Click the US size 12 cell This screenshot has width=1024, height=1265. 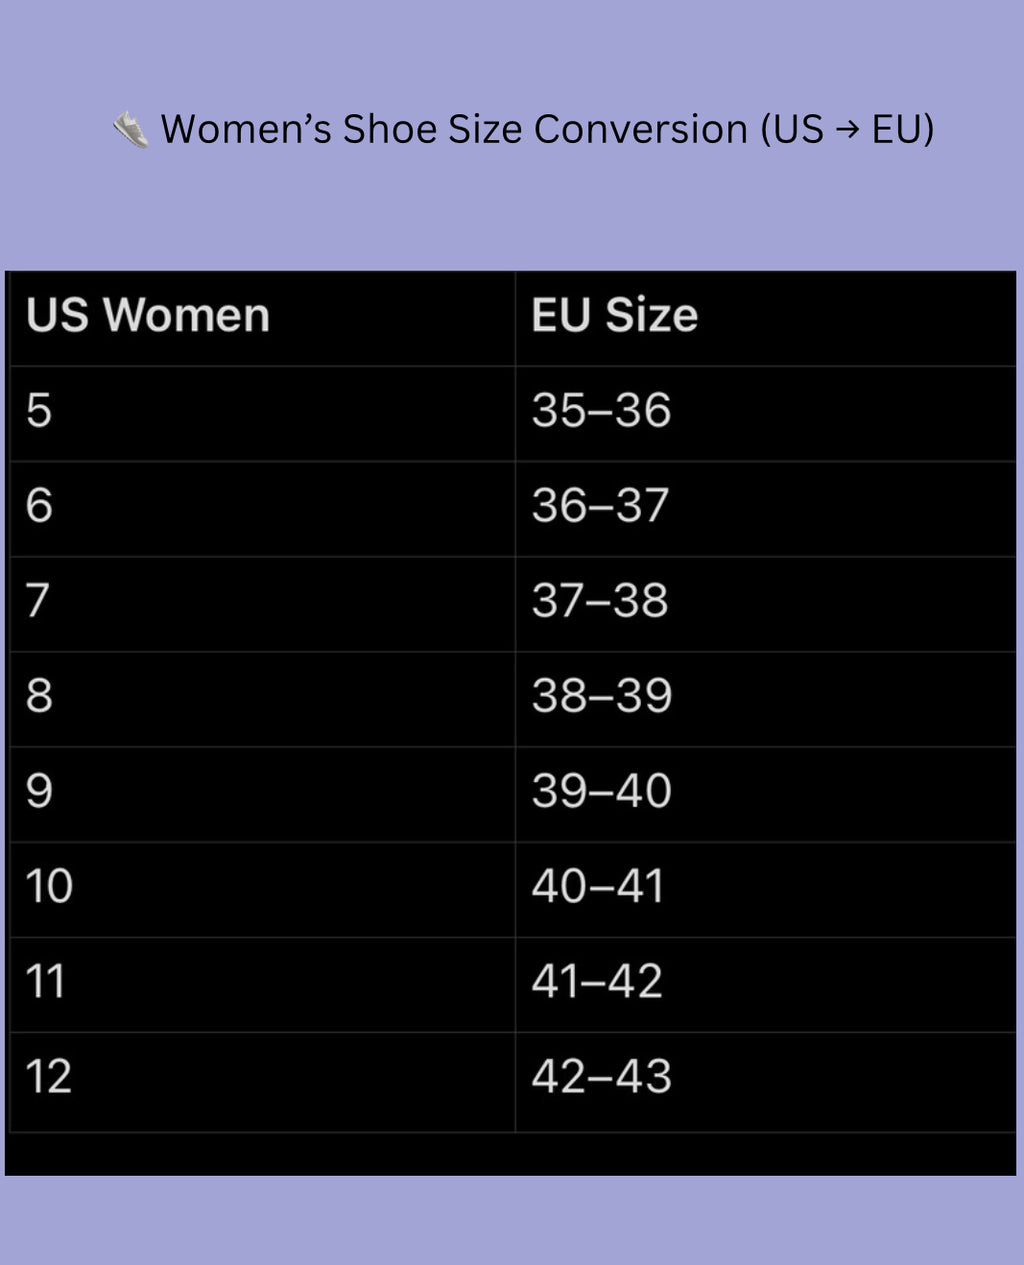pos(48,1077)
